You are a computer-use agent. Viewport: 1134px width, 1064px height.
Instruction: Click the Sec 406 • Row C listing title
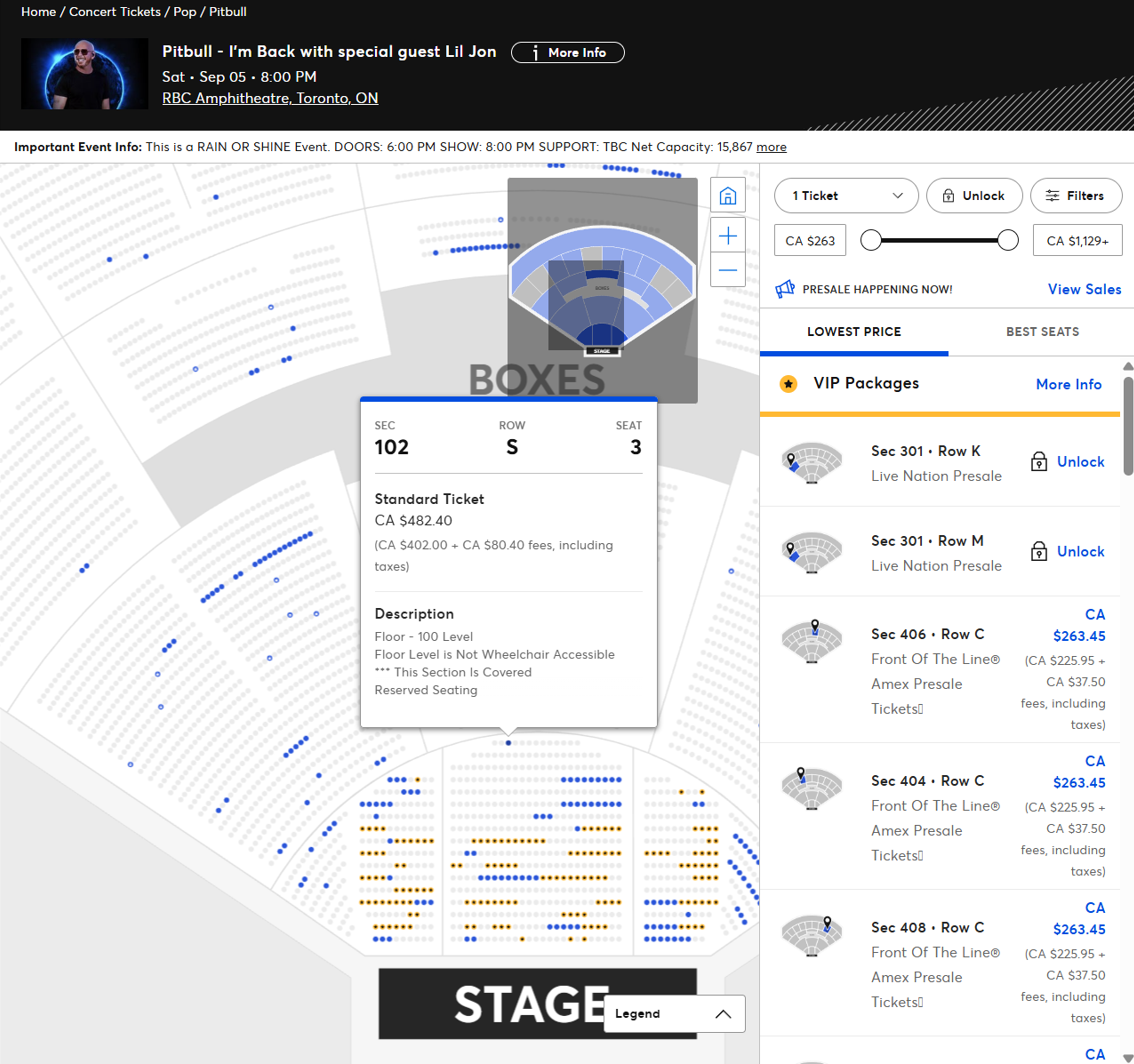tap(927, 634)
